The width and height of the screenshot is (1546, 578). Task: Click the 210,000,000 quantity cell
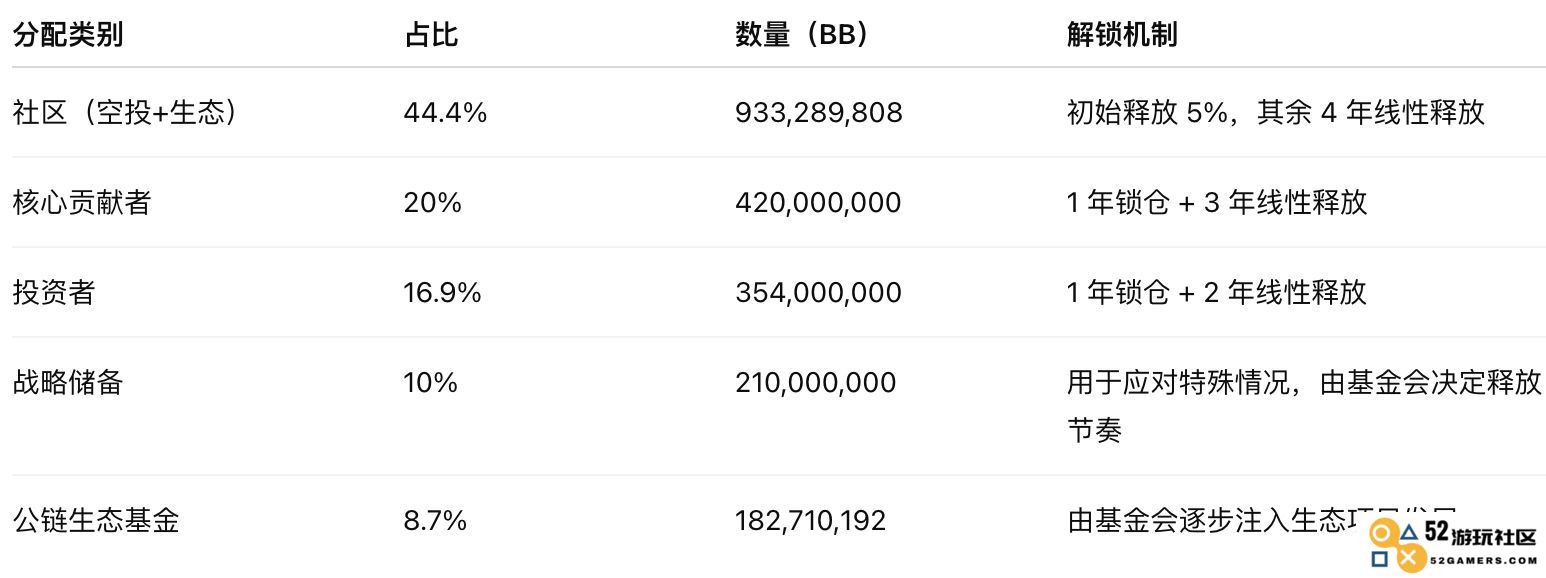point(815,382)
